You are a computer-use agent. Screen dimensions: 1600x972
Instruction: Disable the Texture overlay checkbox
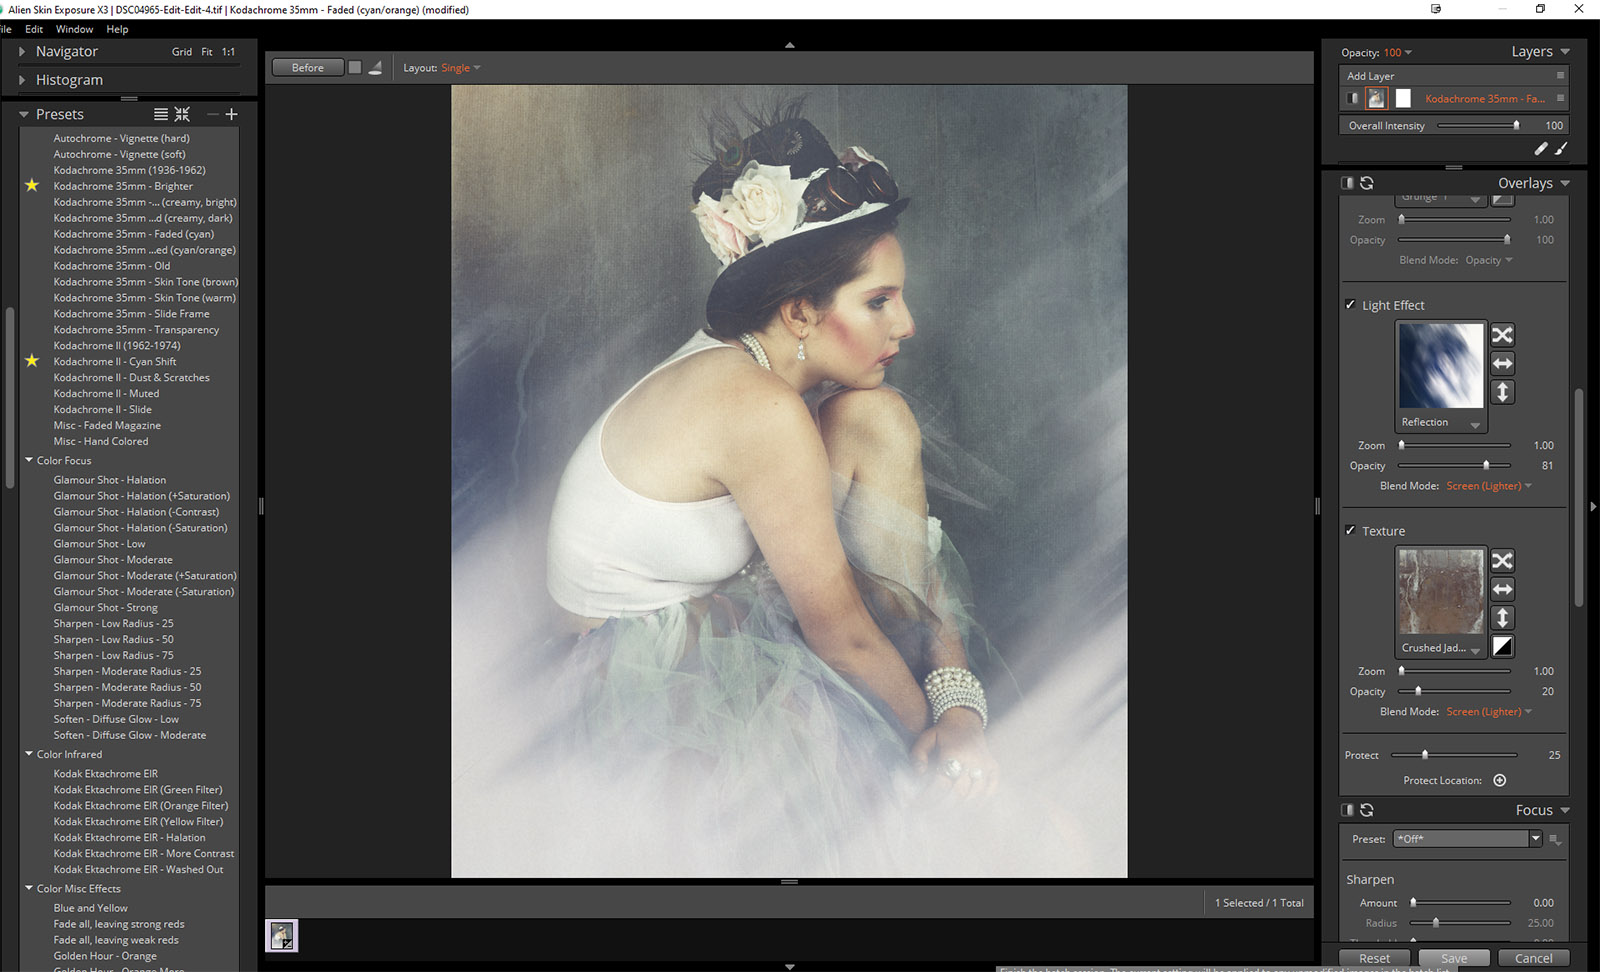pos(1350,531)
